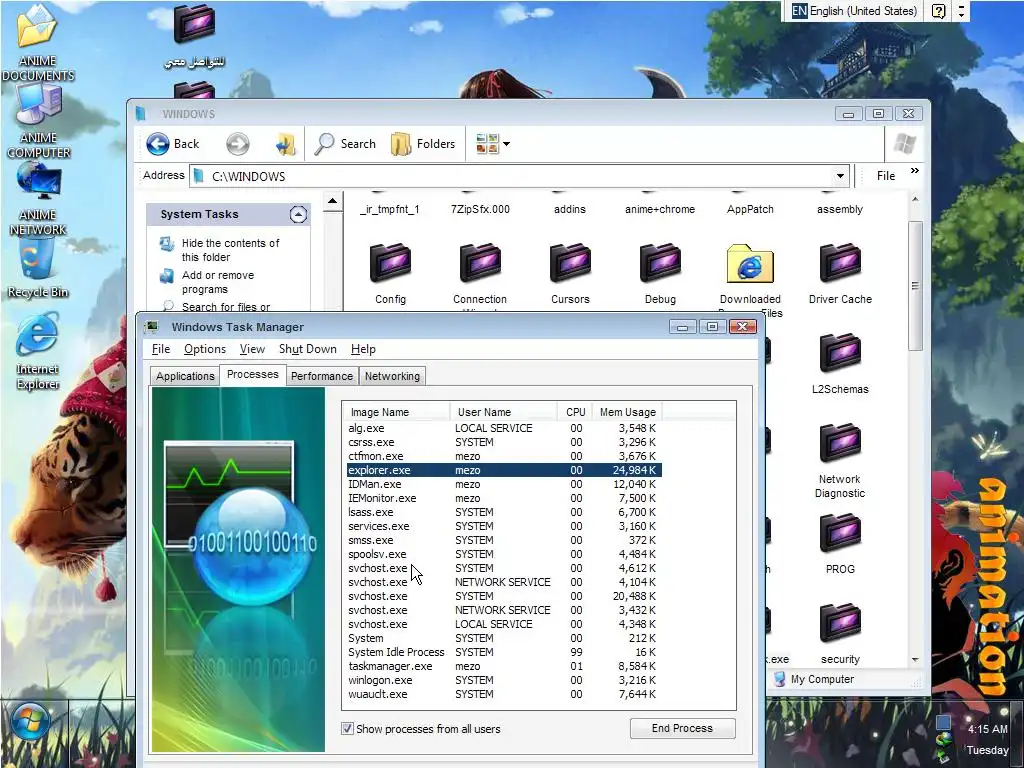
Task: Open the Options menu in Task Manager
Action: (204, 349)
